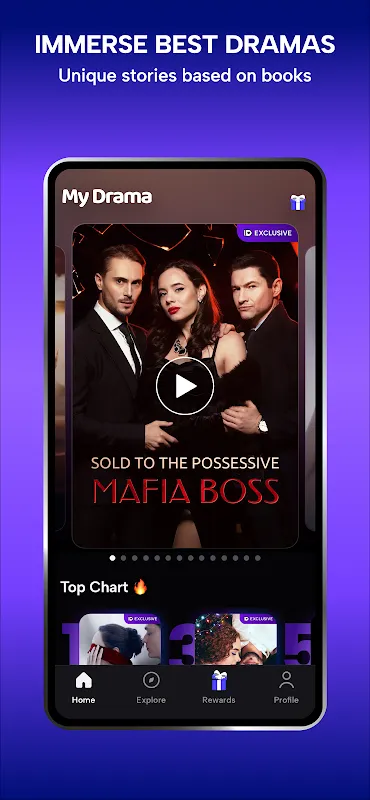Show the next poster peeking at right
The width and height of the screenshot is (370, 800).
(310, 388)
